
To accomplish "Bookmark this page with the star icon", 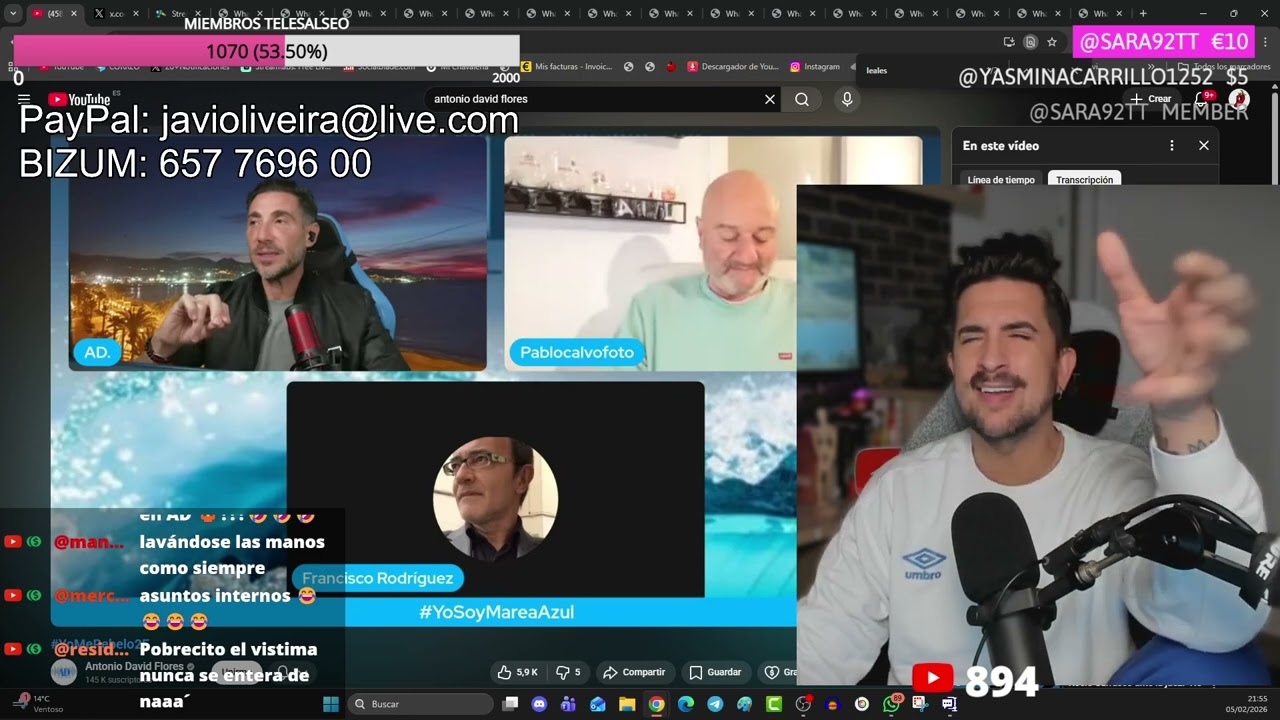I will click(x=1052, y=42).
